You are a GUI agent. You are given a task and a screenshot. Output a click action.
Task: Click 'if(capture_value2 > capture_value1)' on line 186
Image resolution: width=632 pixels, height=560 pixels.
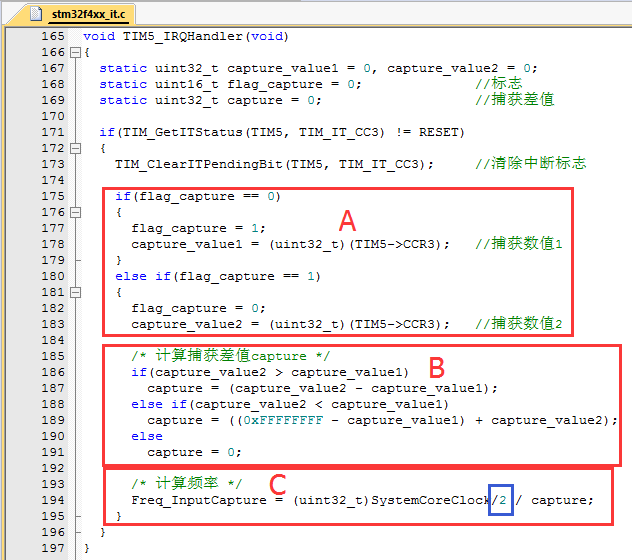tap(270, 372)
